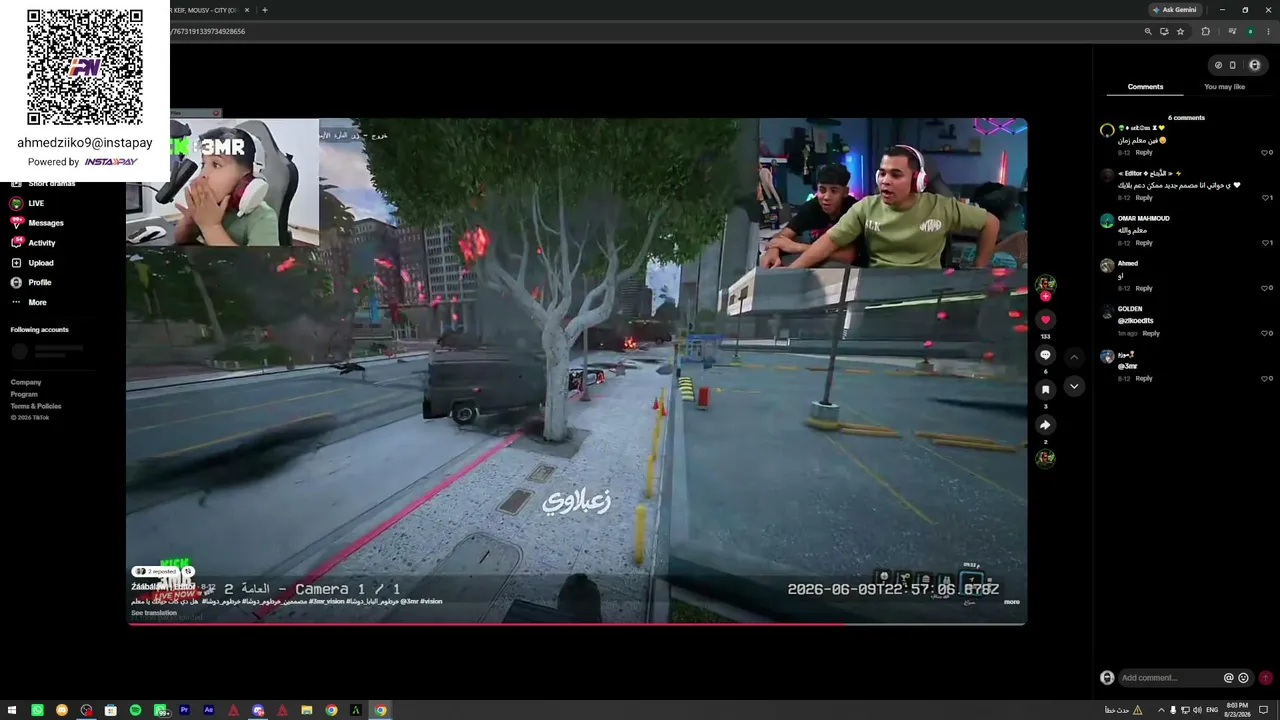Screen dimensions: 1280x720
Task: Like the Editor comment with heart
Action: pos(1263,198)
